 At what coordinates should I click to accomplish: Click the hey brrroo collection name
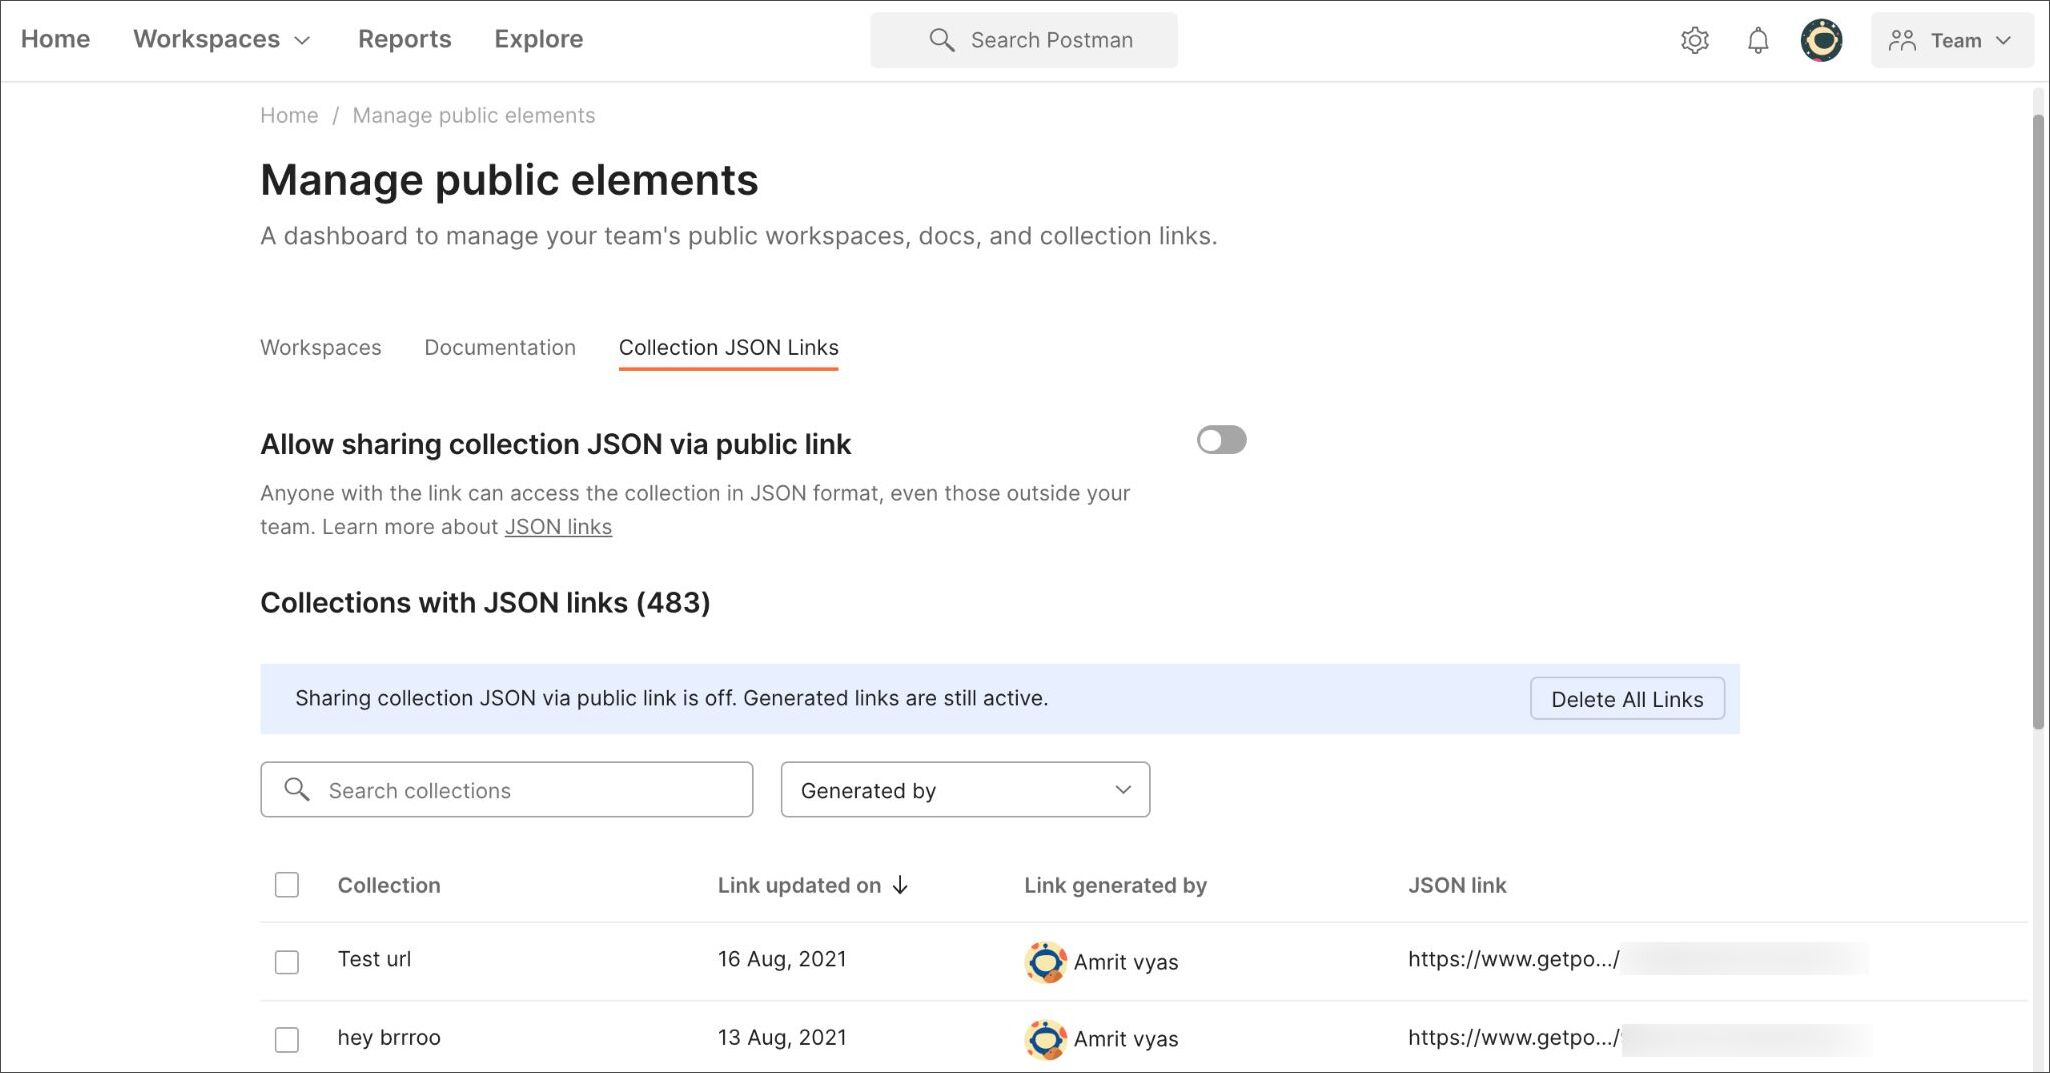(389, 1037)
